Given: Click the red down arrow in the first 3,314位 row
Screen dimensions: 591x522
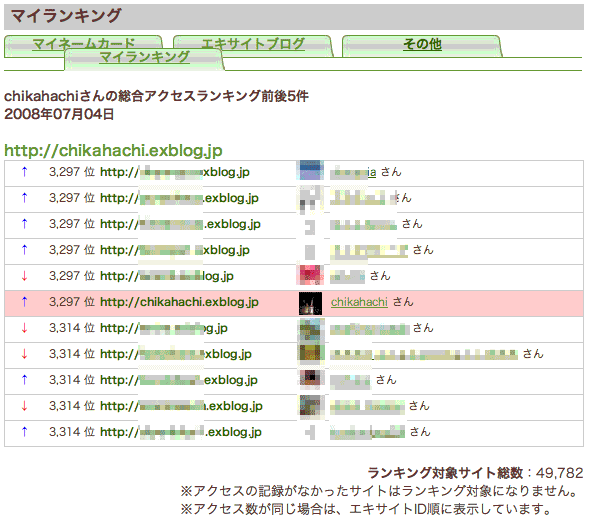Looking at the screenshot, I should click(x=24, y=328).
